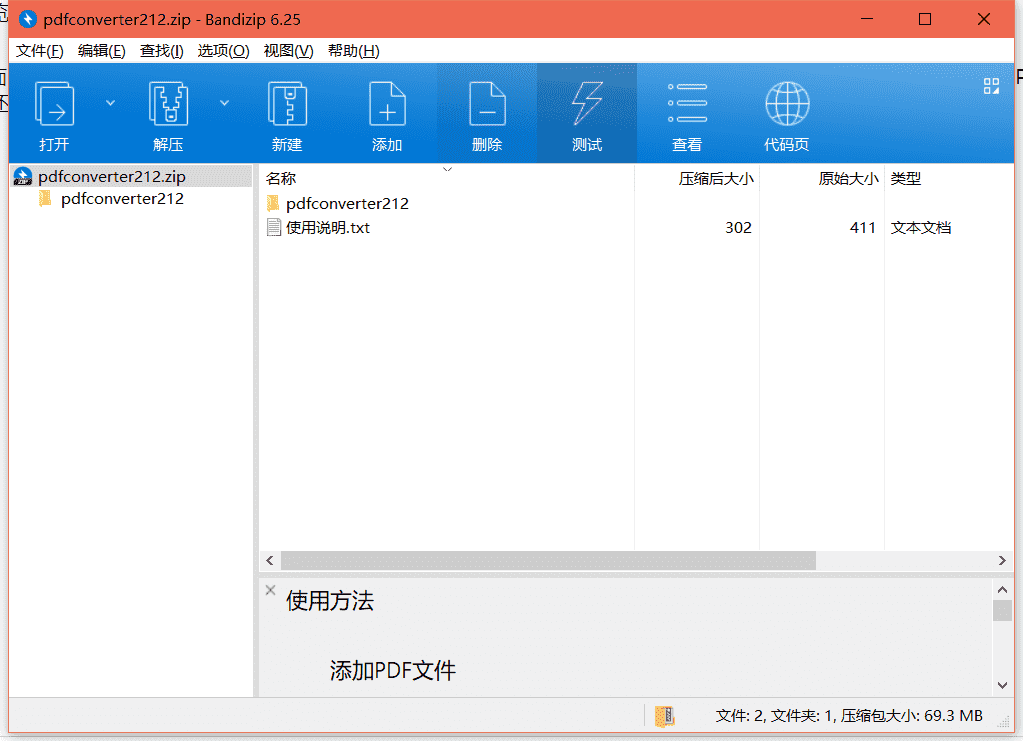Click the horizontal scrollbar thumb
Image resolution: width=1023 pixels, height=741 pixels.
(x=548, y=560)
